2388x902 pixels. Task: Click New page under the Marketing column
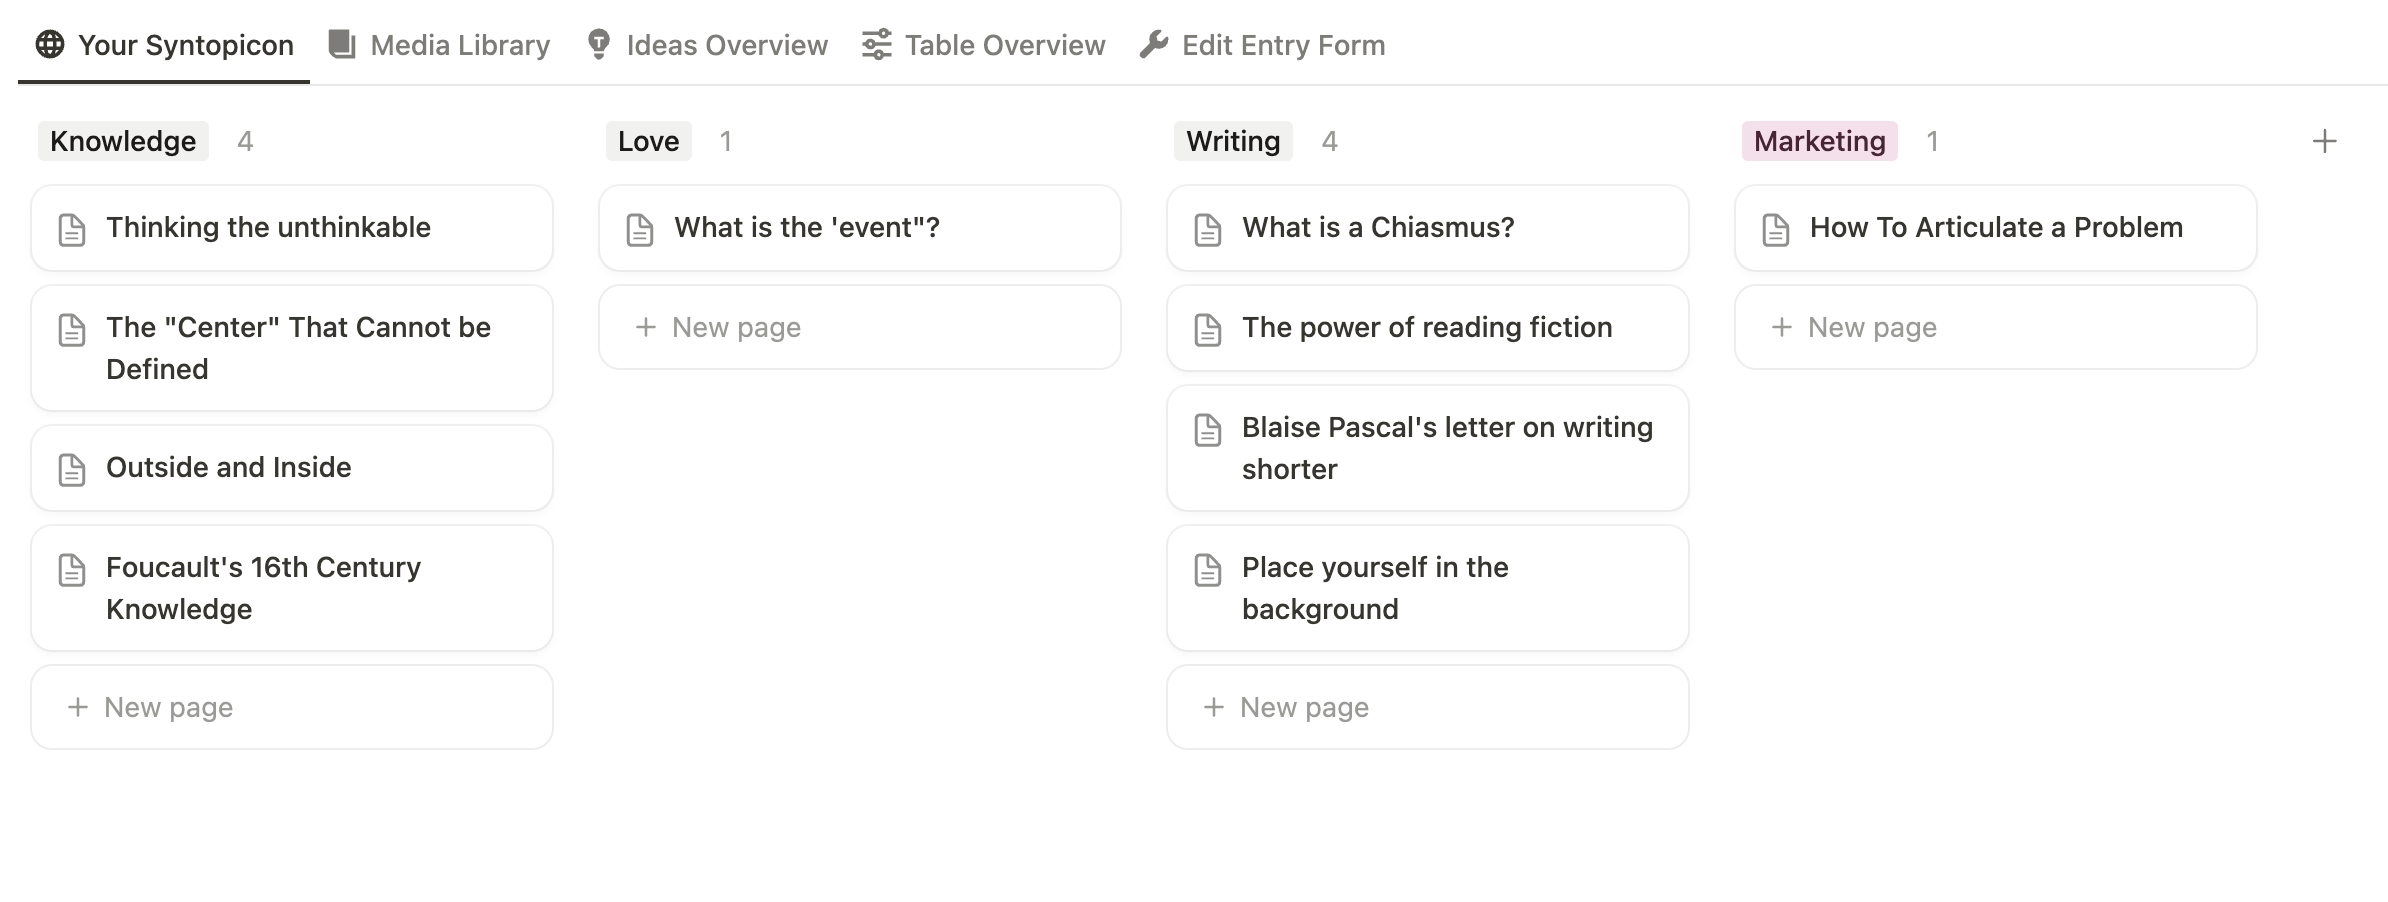[x=1993, y=327]
